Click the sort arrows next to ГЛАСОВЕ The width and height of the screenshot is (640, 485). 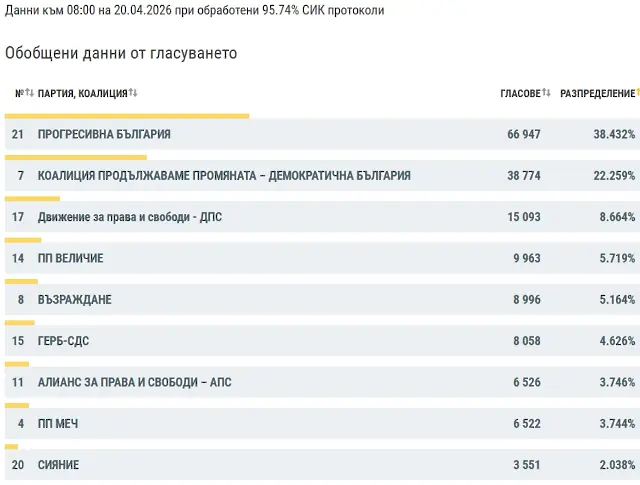coord(546,93)
